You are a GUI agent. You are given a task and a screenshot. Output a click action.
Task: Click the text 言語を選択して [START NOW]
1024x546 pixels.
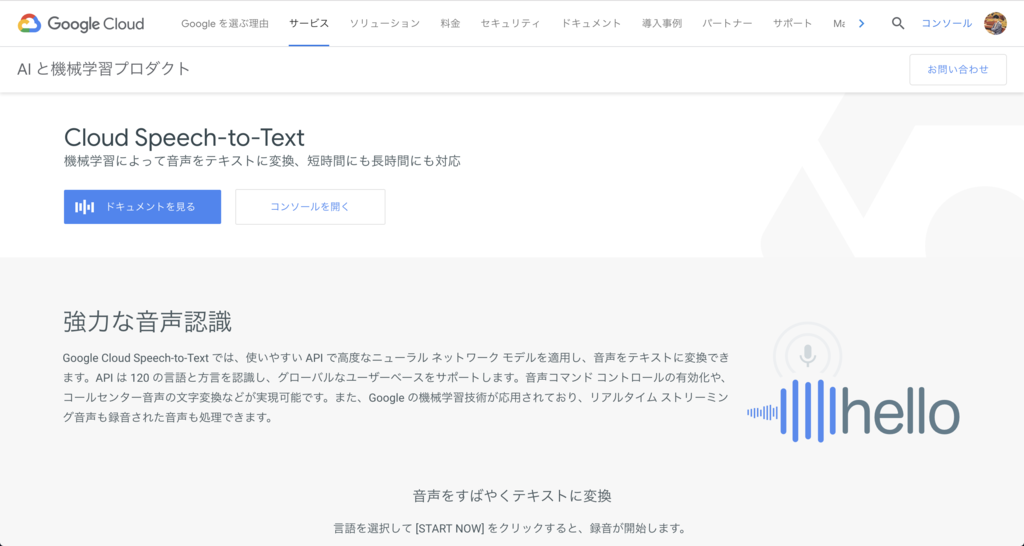(x=409, y=528)
